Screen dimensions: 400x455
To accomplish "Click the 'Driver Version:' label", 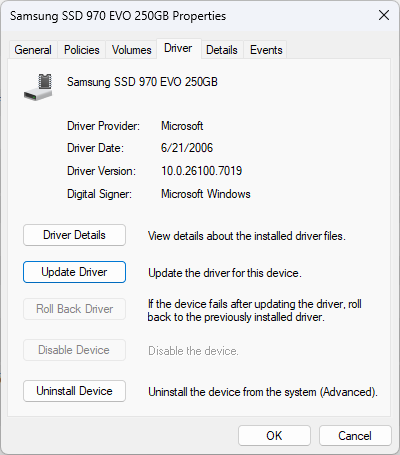I will 101,171.
